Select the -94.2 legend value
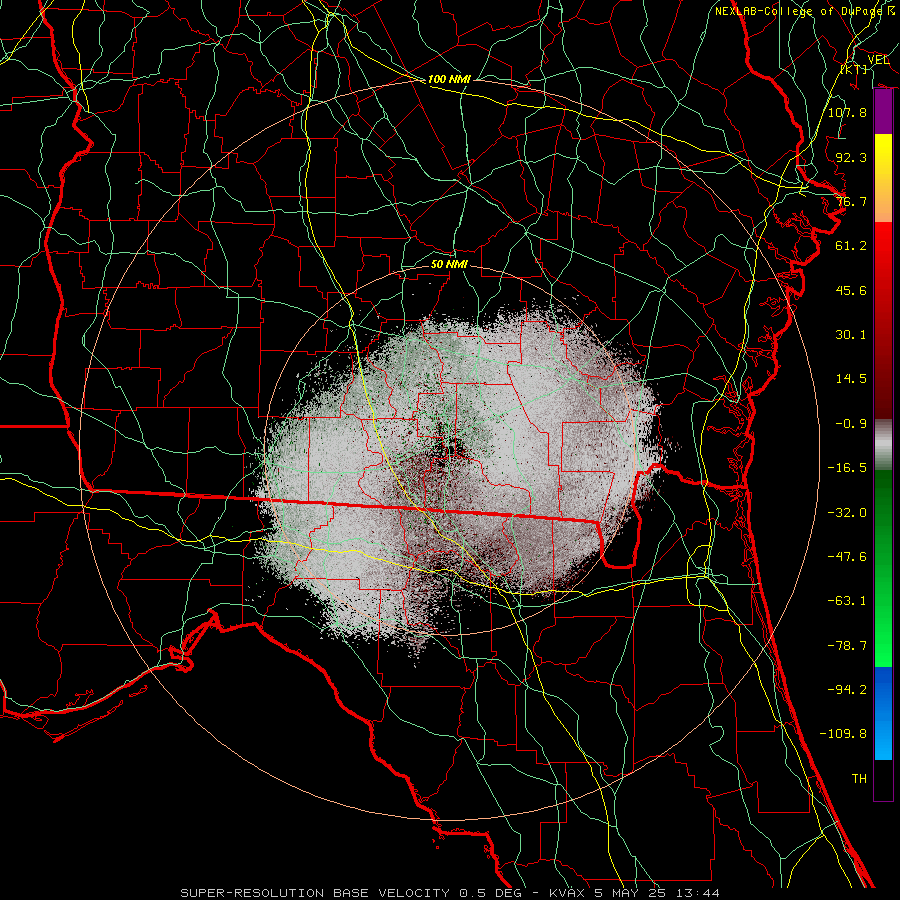Image resolution: width=900 pixels, height=900 pixels. (847, 690)
